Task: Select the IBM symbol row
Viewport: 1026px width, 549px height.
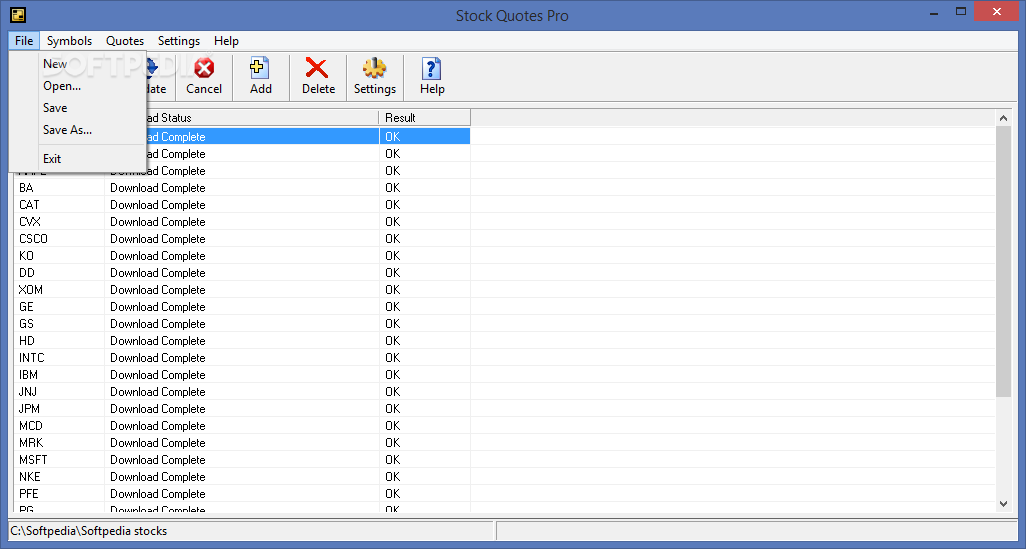Action: pos(242,375)
